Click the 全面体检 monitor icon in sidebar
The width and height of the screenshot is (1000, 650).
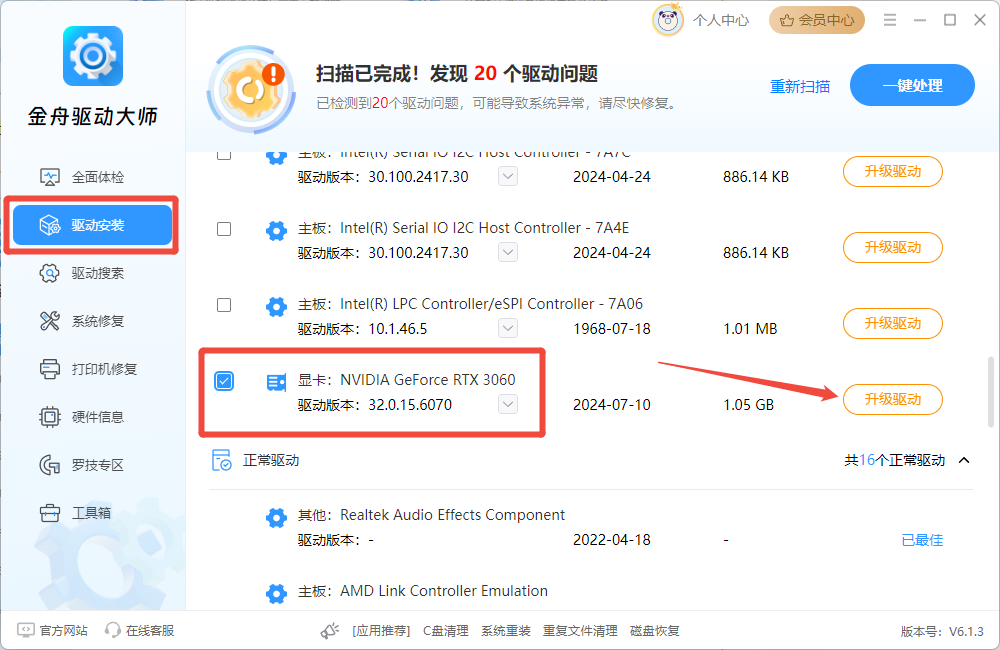[50, 177]
